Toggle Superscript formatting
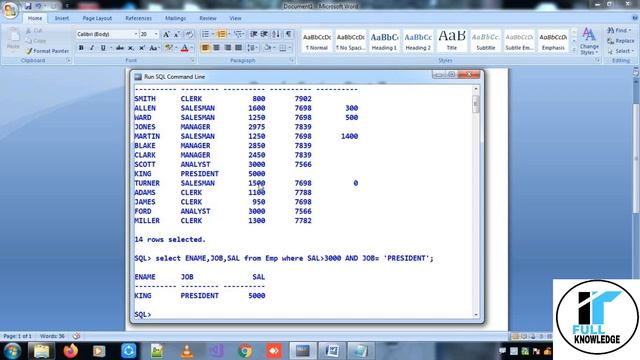The width and height of the screenshot is (640, 360). (142, 48)
